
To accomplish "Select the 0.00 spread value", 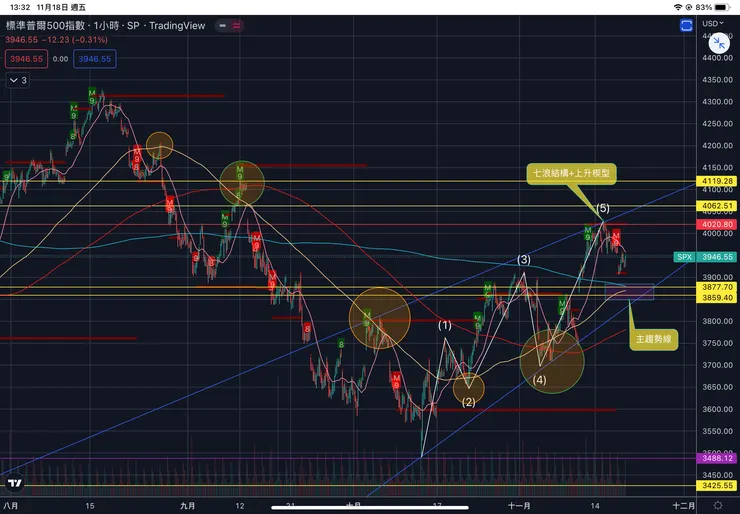I will pyautogui.click(x=60, y=59).
